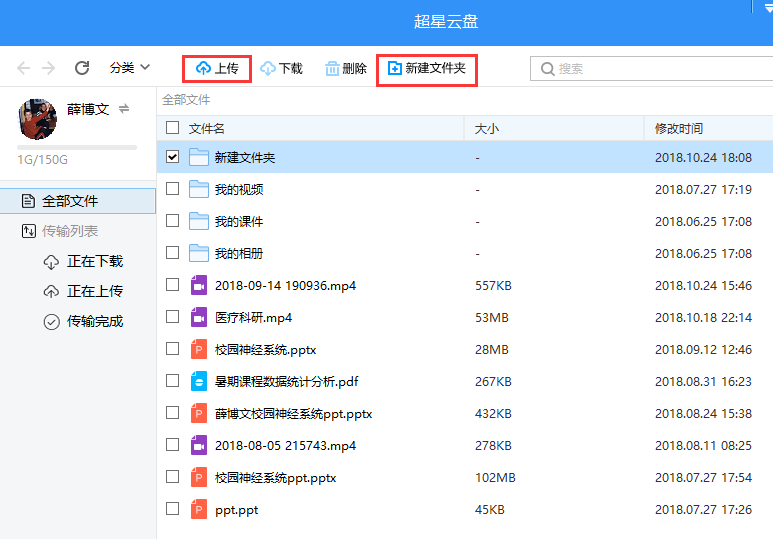
Task: Click icon of 薛博文校园神经系统ppt.pptx
Action: tap(199, 413)
